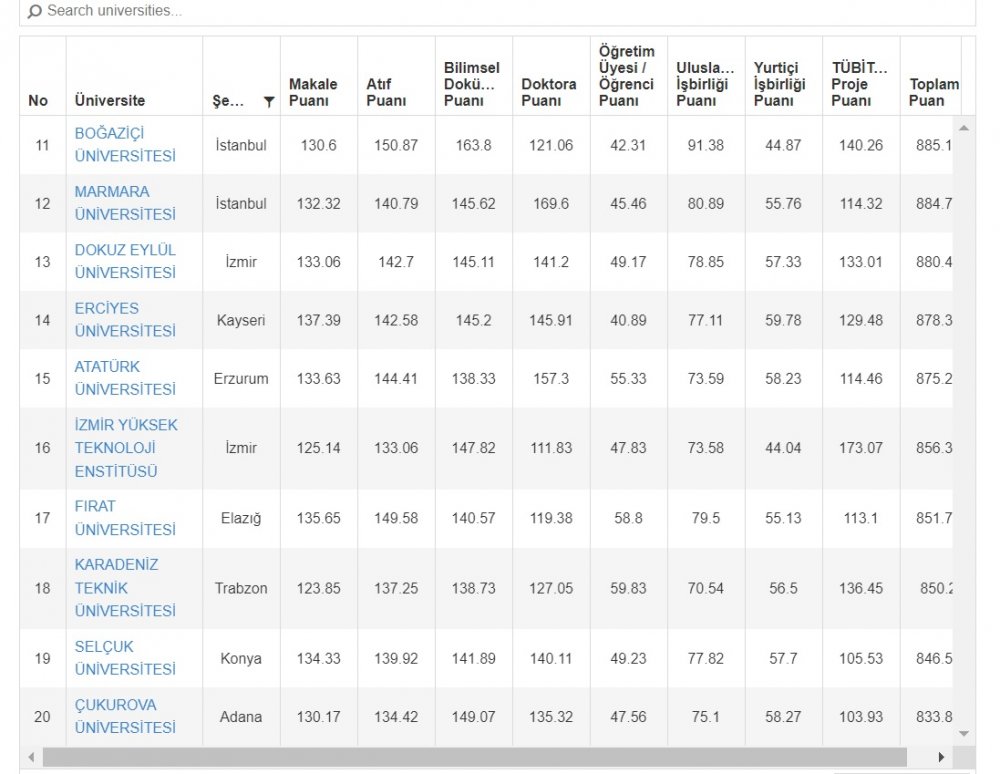This screenshot has height=774, width=1000.
Task: Click the vertical scrollbar down arrow
Action: tap(964, 734)
